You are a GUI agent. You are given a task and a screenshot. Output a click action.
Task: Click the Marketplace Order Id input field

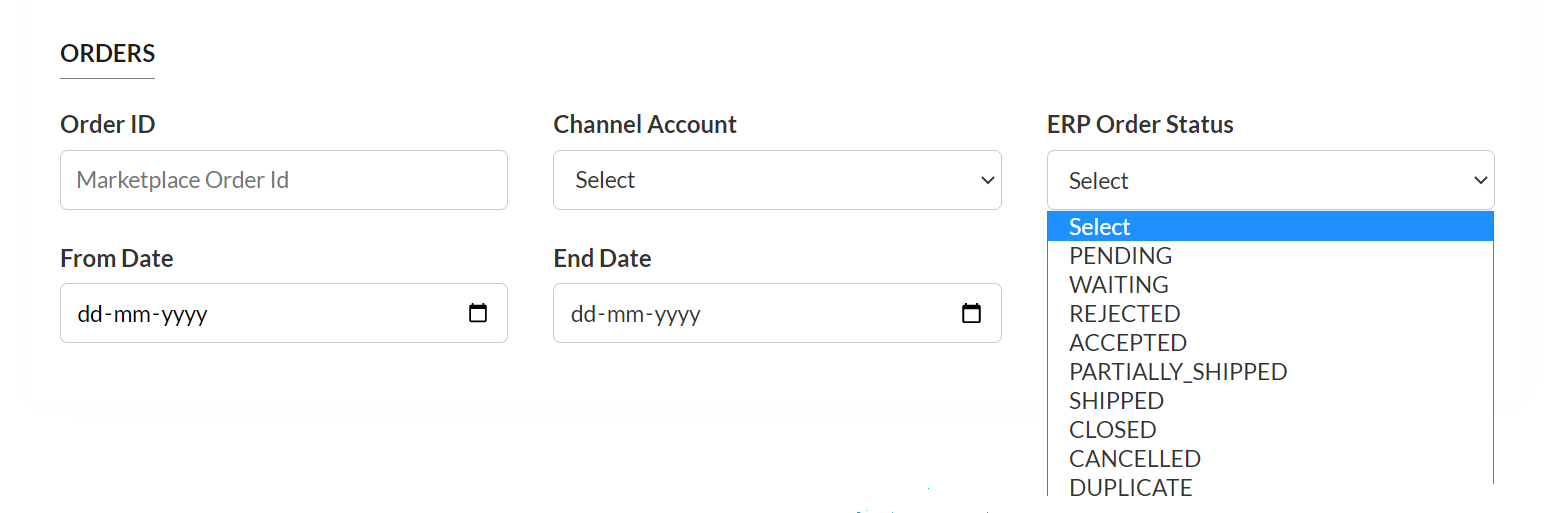[x=284, y=180]
